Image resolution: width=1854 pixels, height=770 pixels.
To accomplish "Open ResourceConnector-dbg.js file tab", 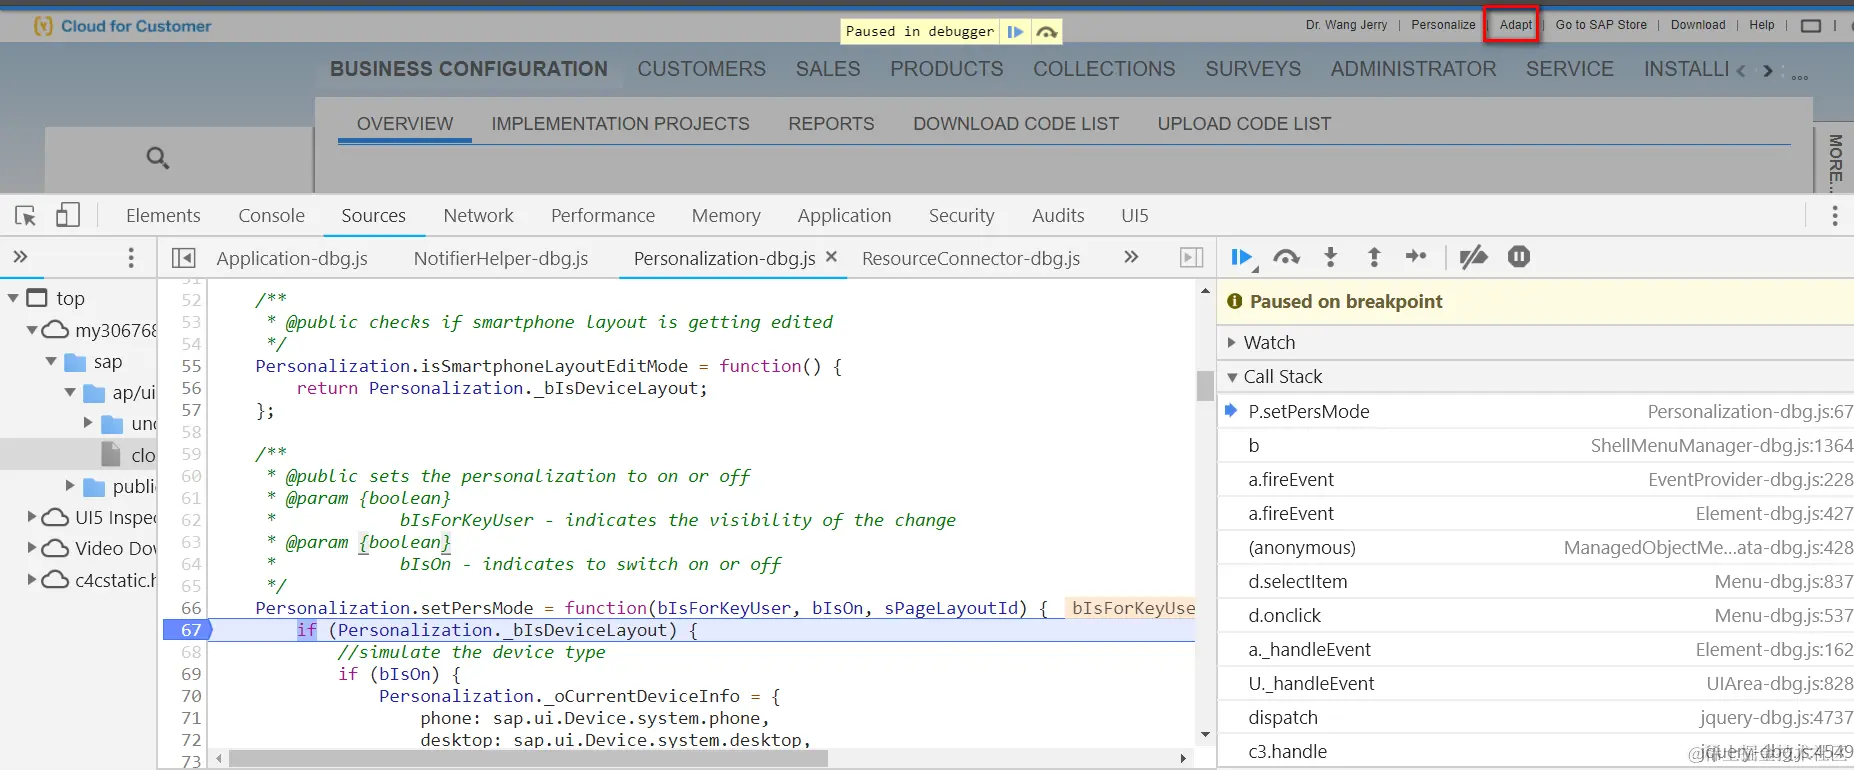I will click(x=971, y=258).
